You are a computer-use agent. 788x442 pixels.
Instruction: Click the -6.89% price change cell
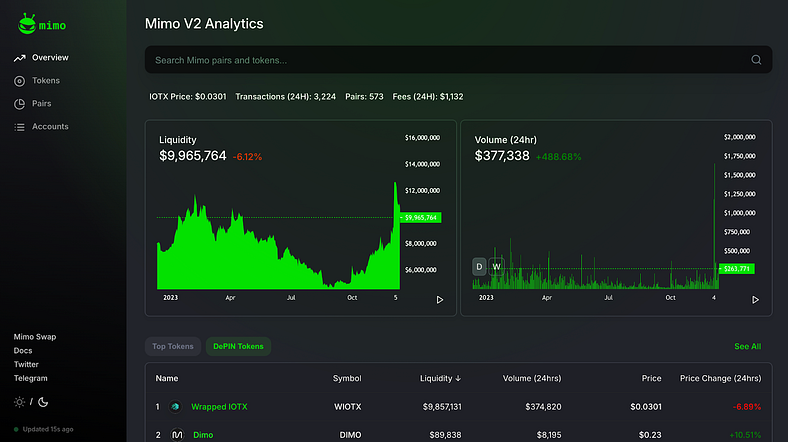(x=747, y=407)
